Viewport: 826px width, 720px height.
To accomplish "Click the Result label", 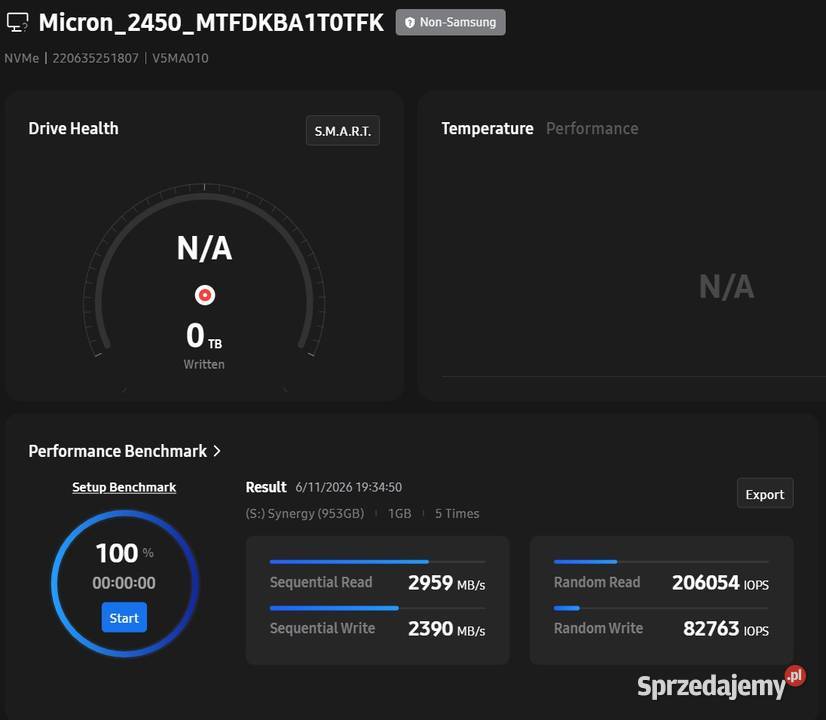I will click(266, 487).
